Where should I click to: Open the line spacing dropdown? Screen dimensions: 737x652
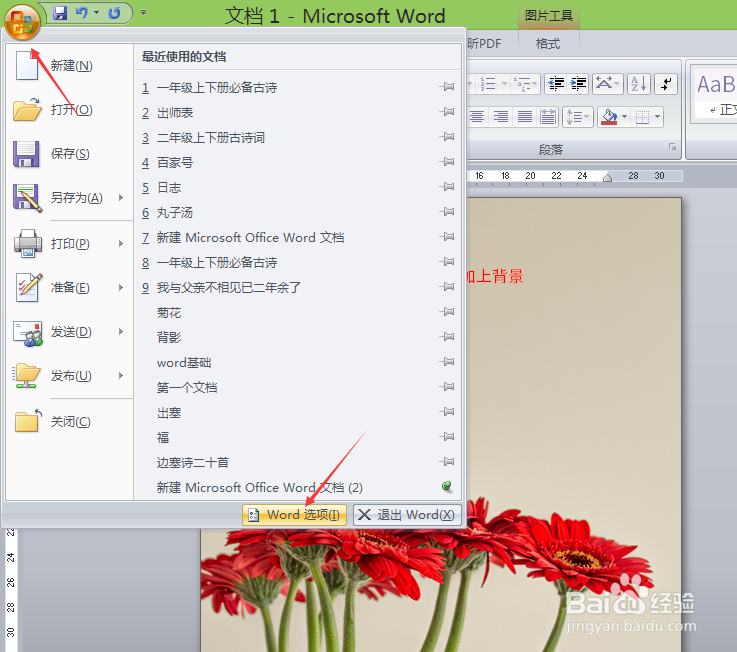pos(578,117)
